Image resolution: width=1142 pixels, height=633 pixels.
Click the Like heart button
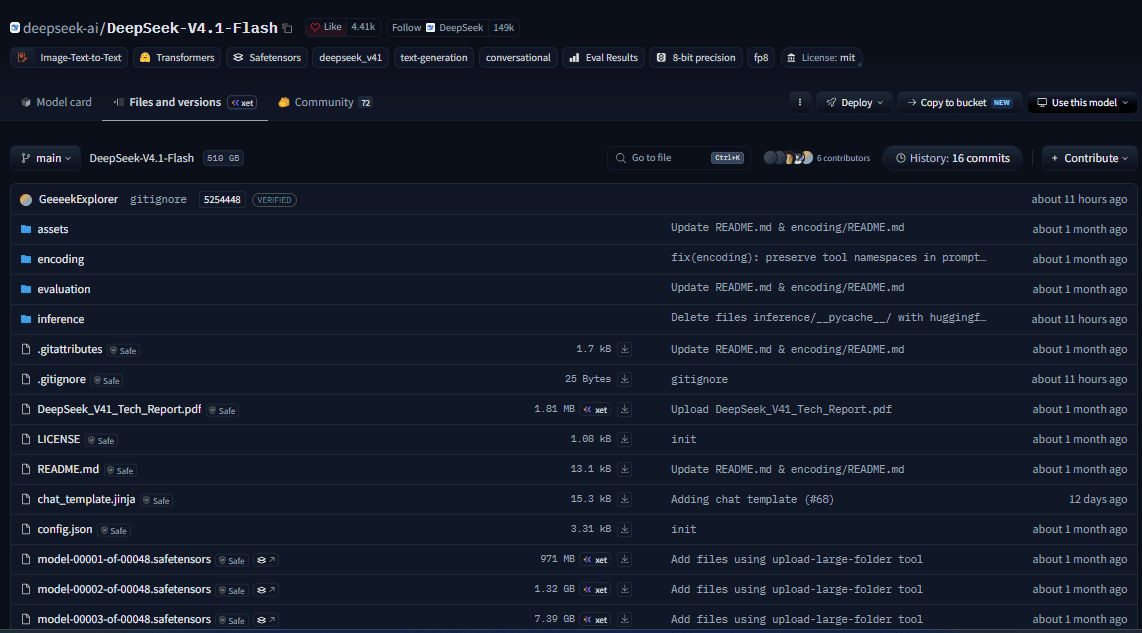coord(326,27)
